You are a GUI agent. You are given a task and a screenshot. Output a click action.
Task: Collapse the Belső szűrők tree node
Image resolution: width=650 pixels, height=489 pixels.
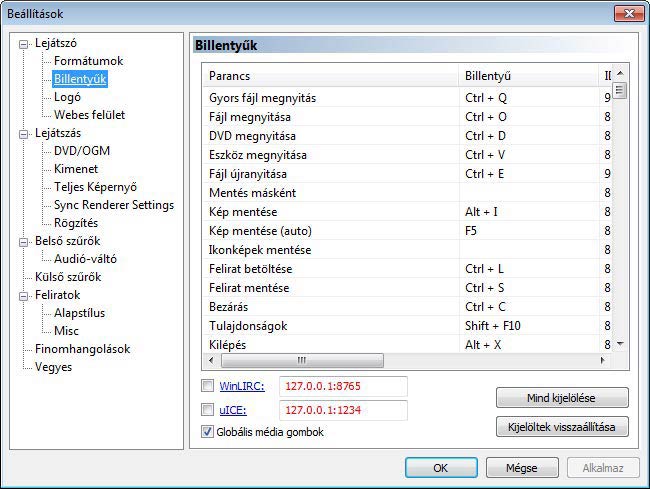point(25,241)
